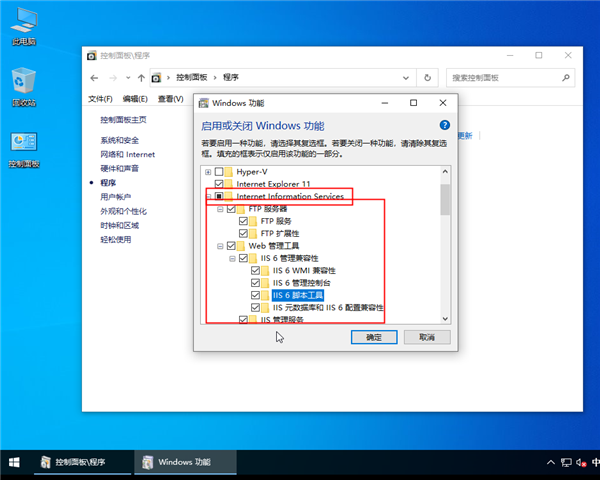Screen dimensions: 600x480
Task: Click the 确定 button
Action: point(374,338)
